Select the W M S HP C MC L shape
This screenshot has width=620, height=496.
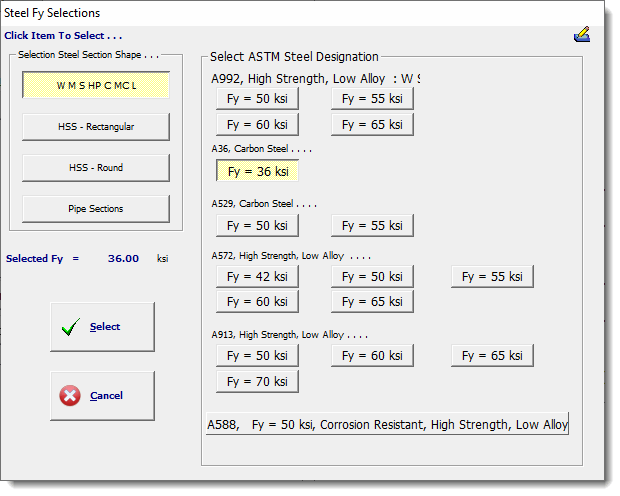coord(96,86)
